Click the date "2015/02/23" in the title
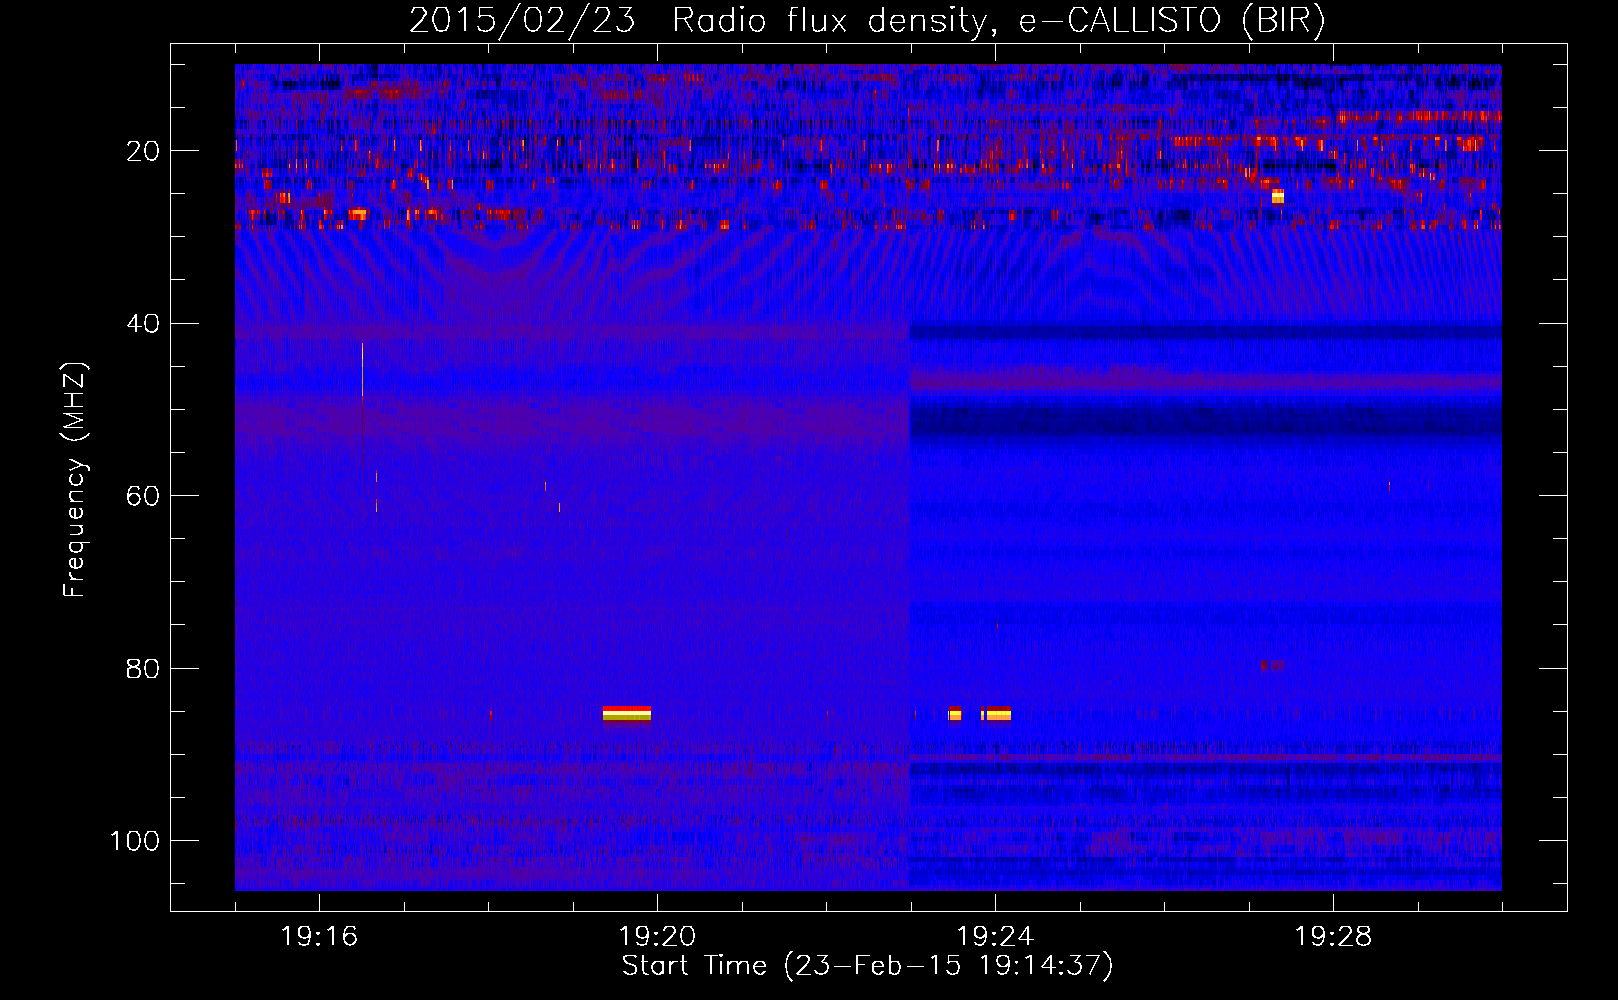 click(x=522, y=20)
